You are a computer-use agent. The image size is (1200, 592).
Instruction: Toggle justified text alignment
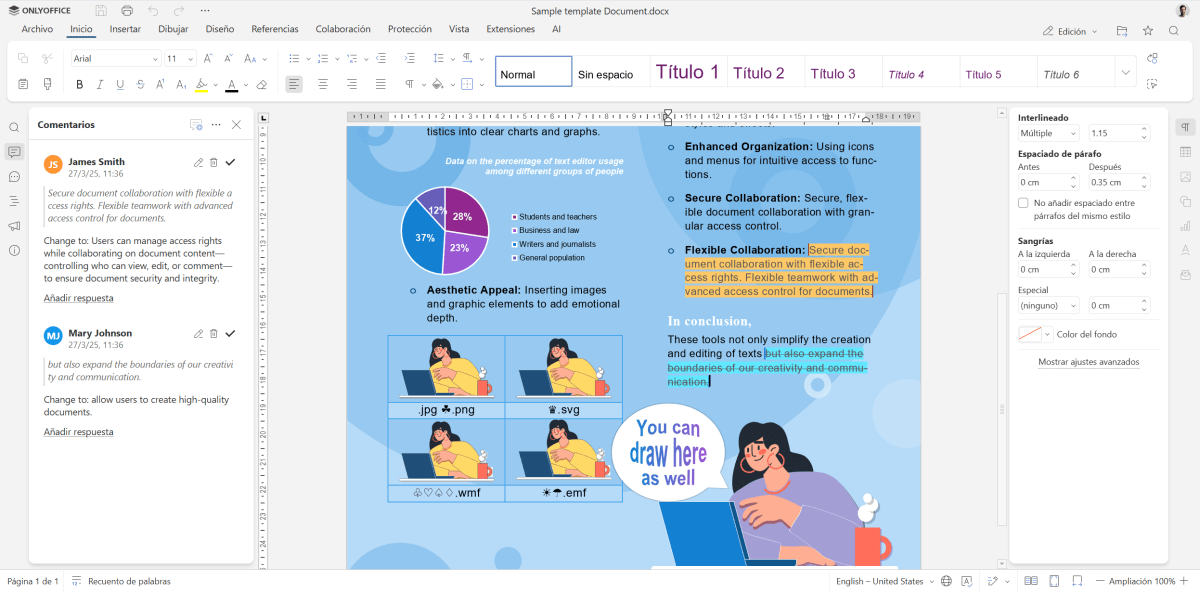click(381, 84)
